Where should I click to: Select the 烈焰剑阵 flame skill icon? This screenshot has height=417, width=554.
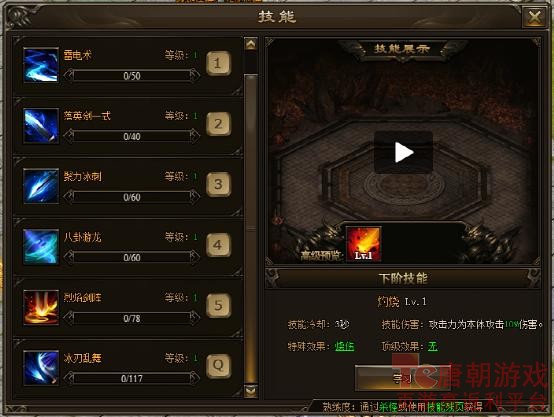click(41, 307)
